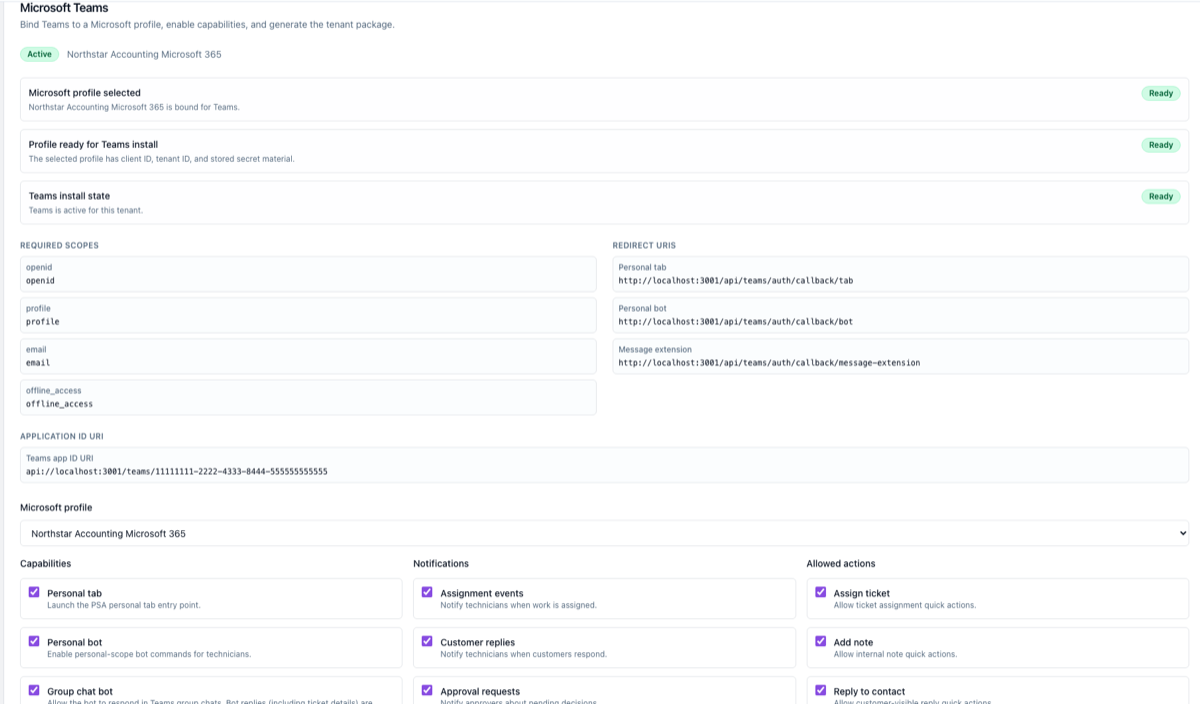Toggle the Approval requests checkbox
This screenshot has height=704, width=1200.
coord(427,690)
